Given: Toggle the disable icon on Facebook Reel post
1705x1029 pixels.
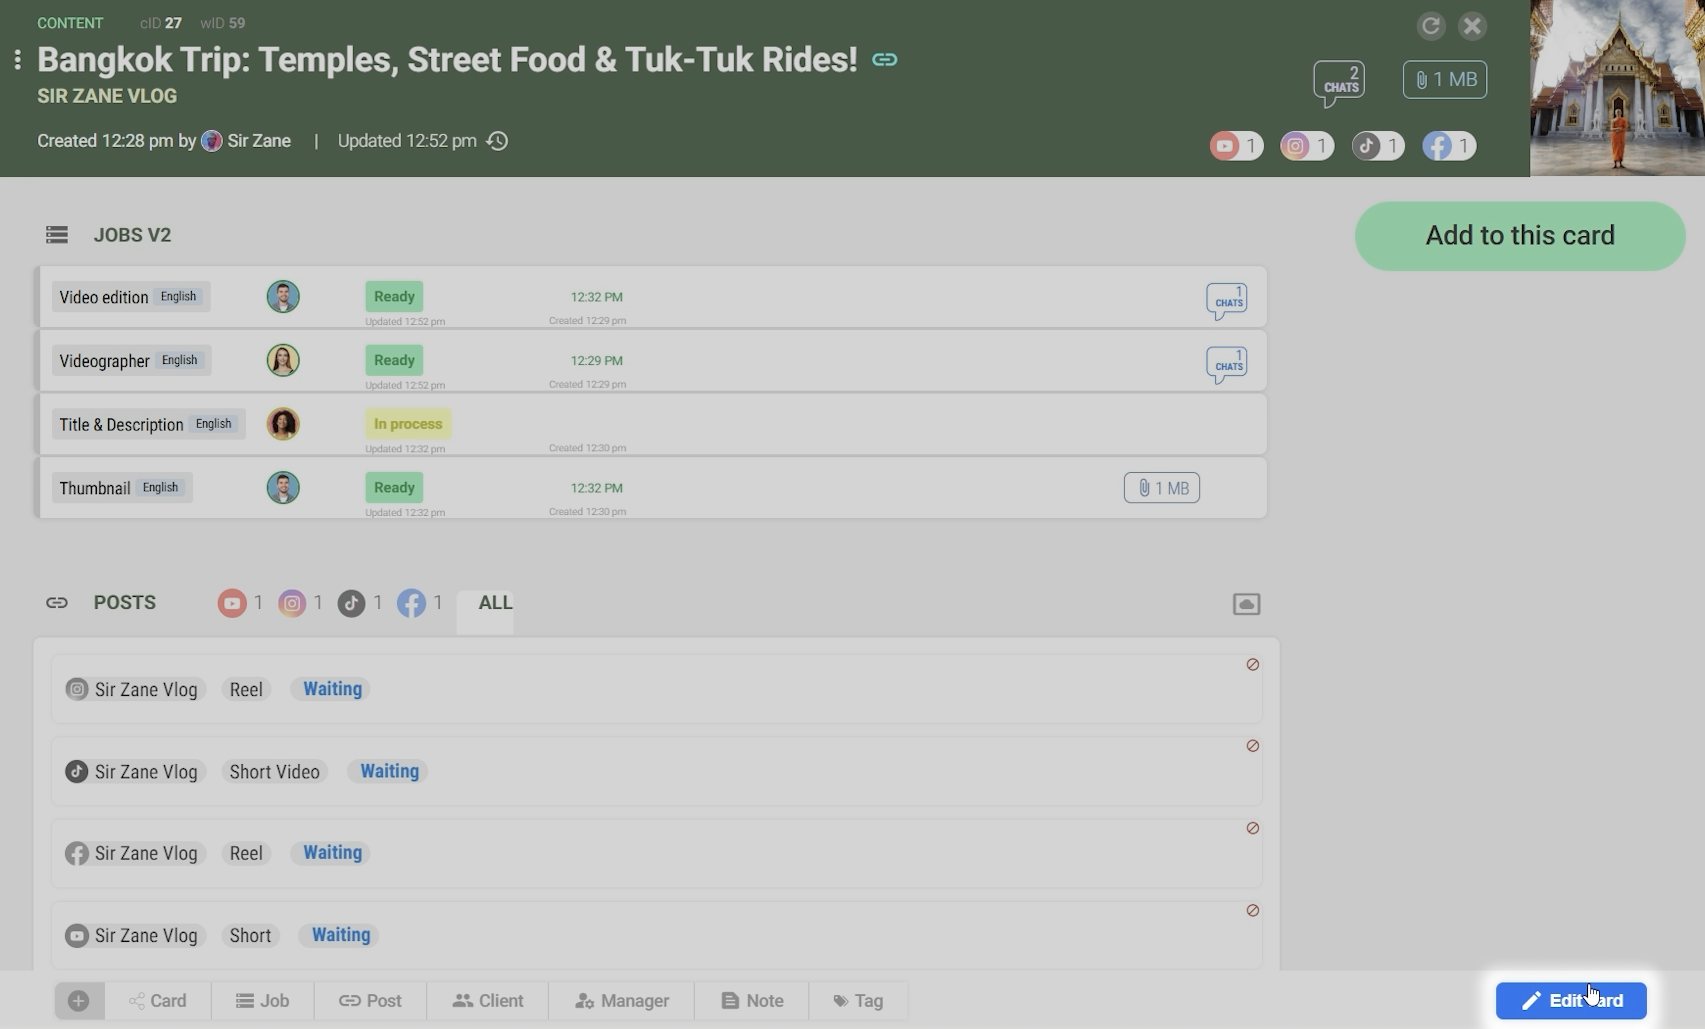Looking at the screenshot, I should 1252,828.
